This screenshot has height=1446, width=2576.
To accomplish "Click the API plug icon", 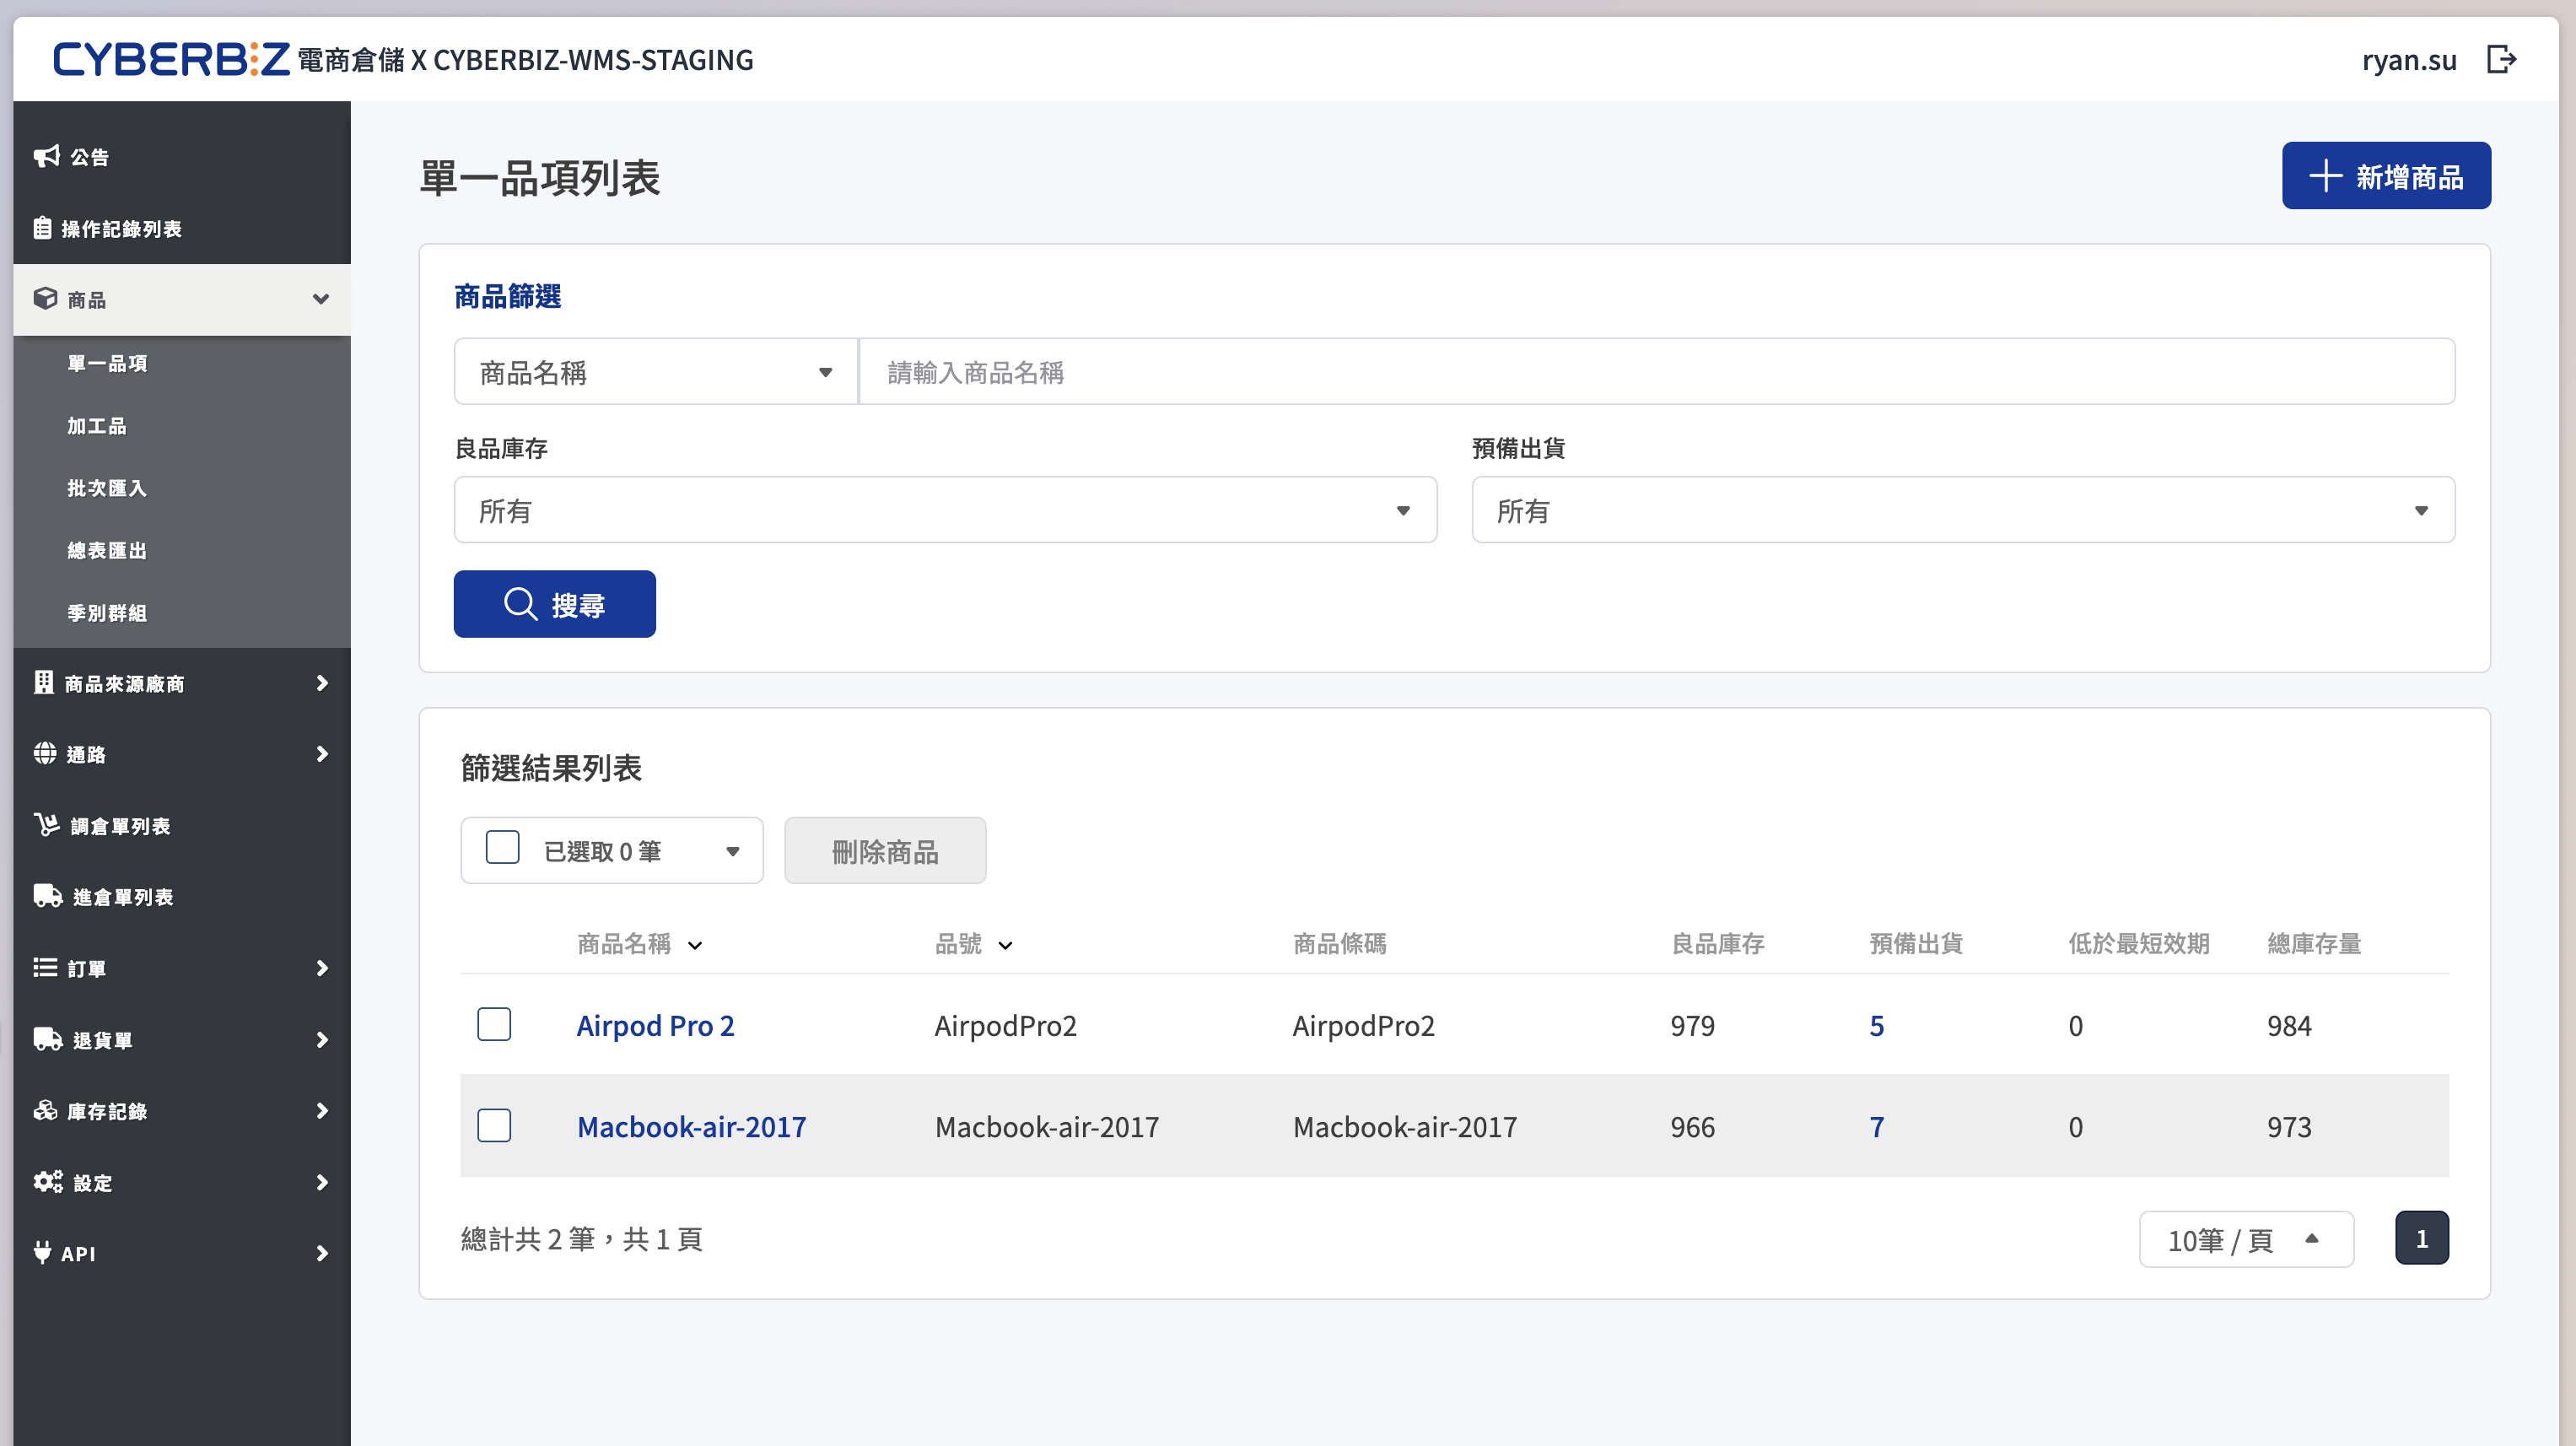I will coord(42,1253).
